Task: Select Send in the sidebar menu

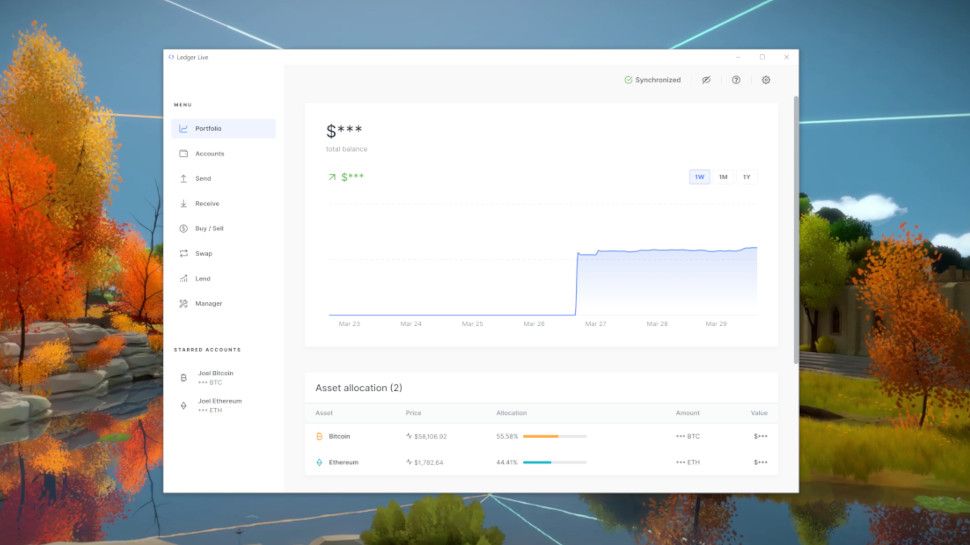Action: (223, 178)
